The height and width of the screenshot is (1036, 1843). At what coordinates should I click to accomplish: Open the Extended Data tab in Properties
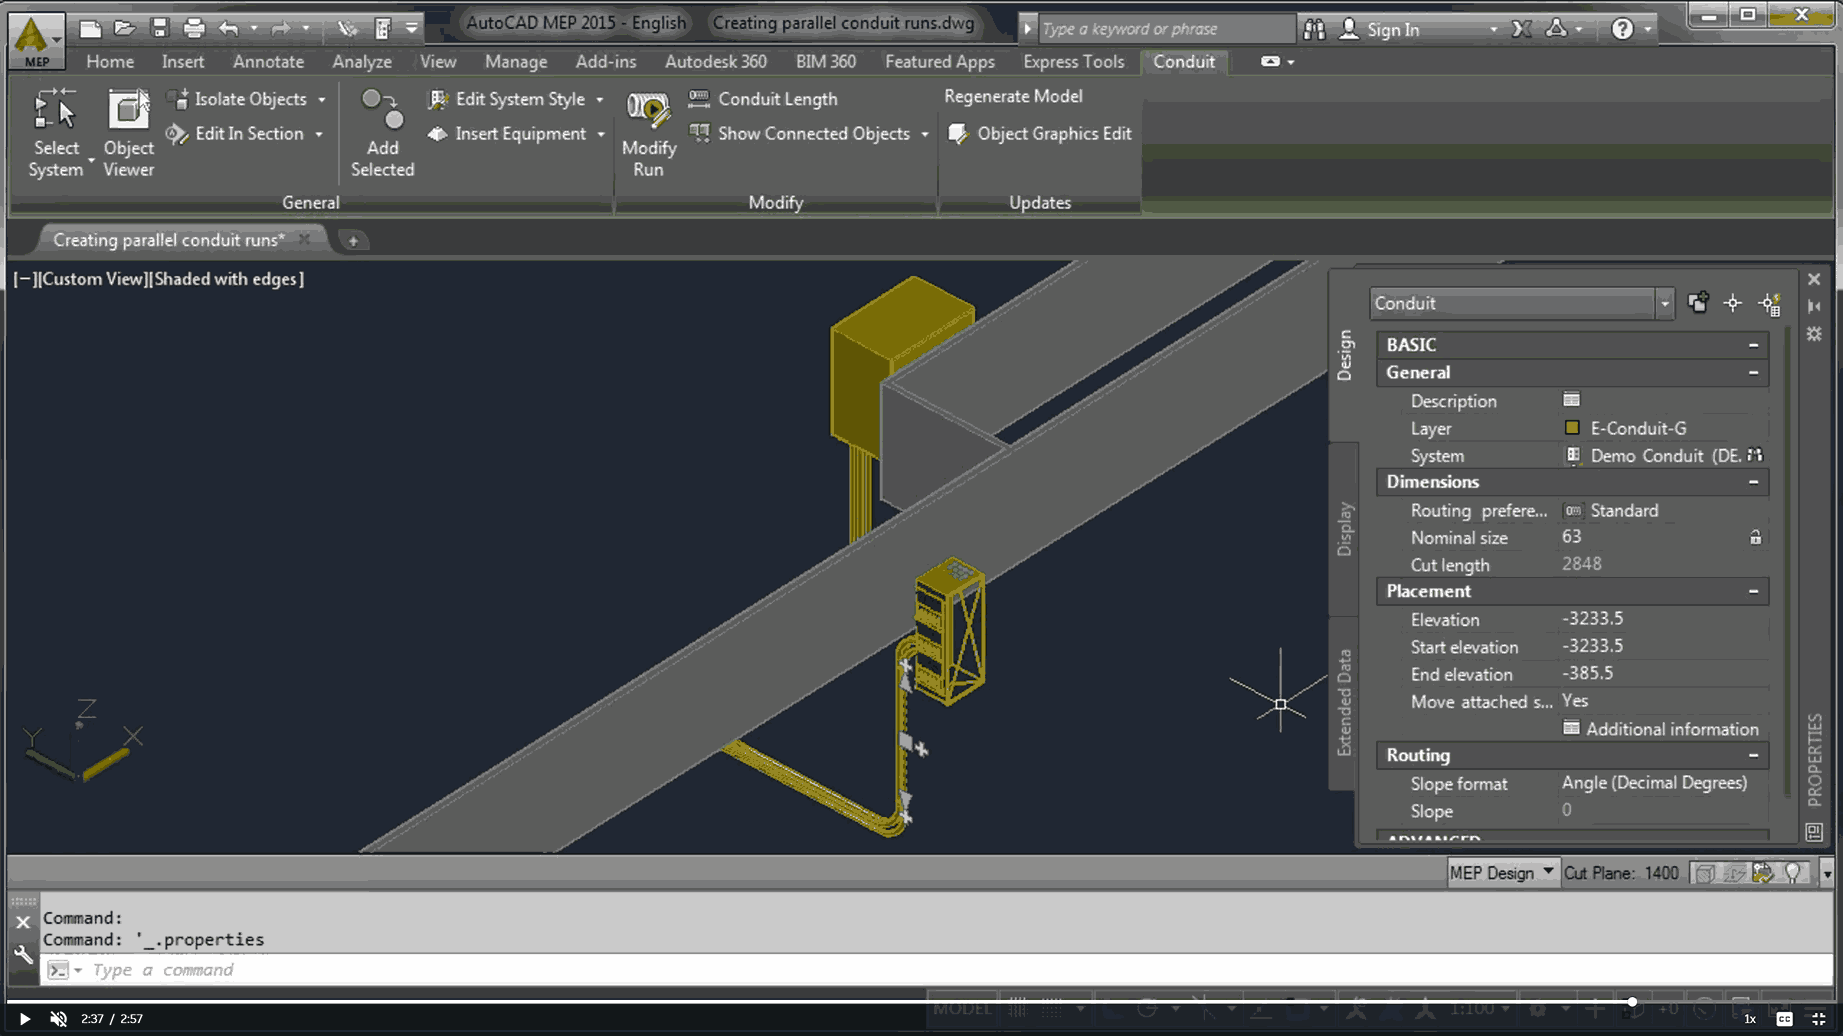click(1344, 703)
